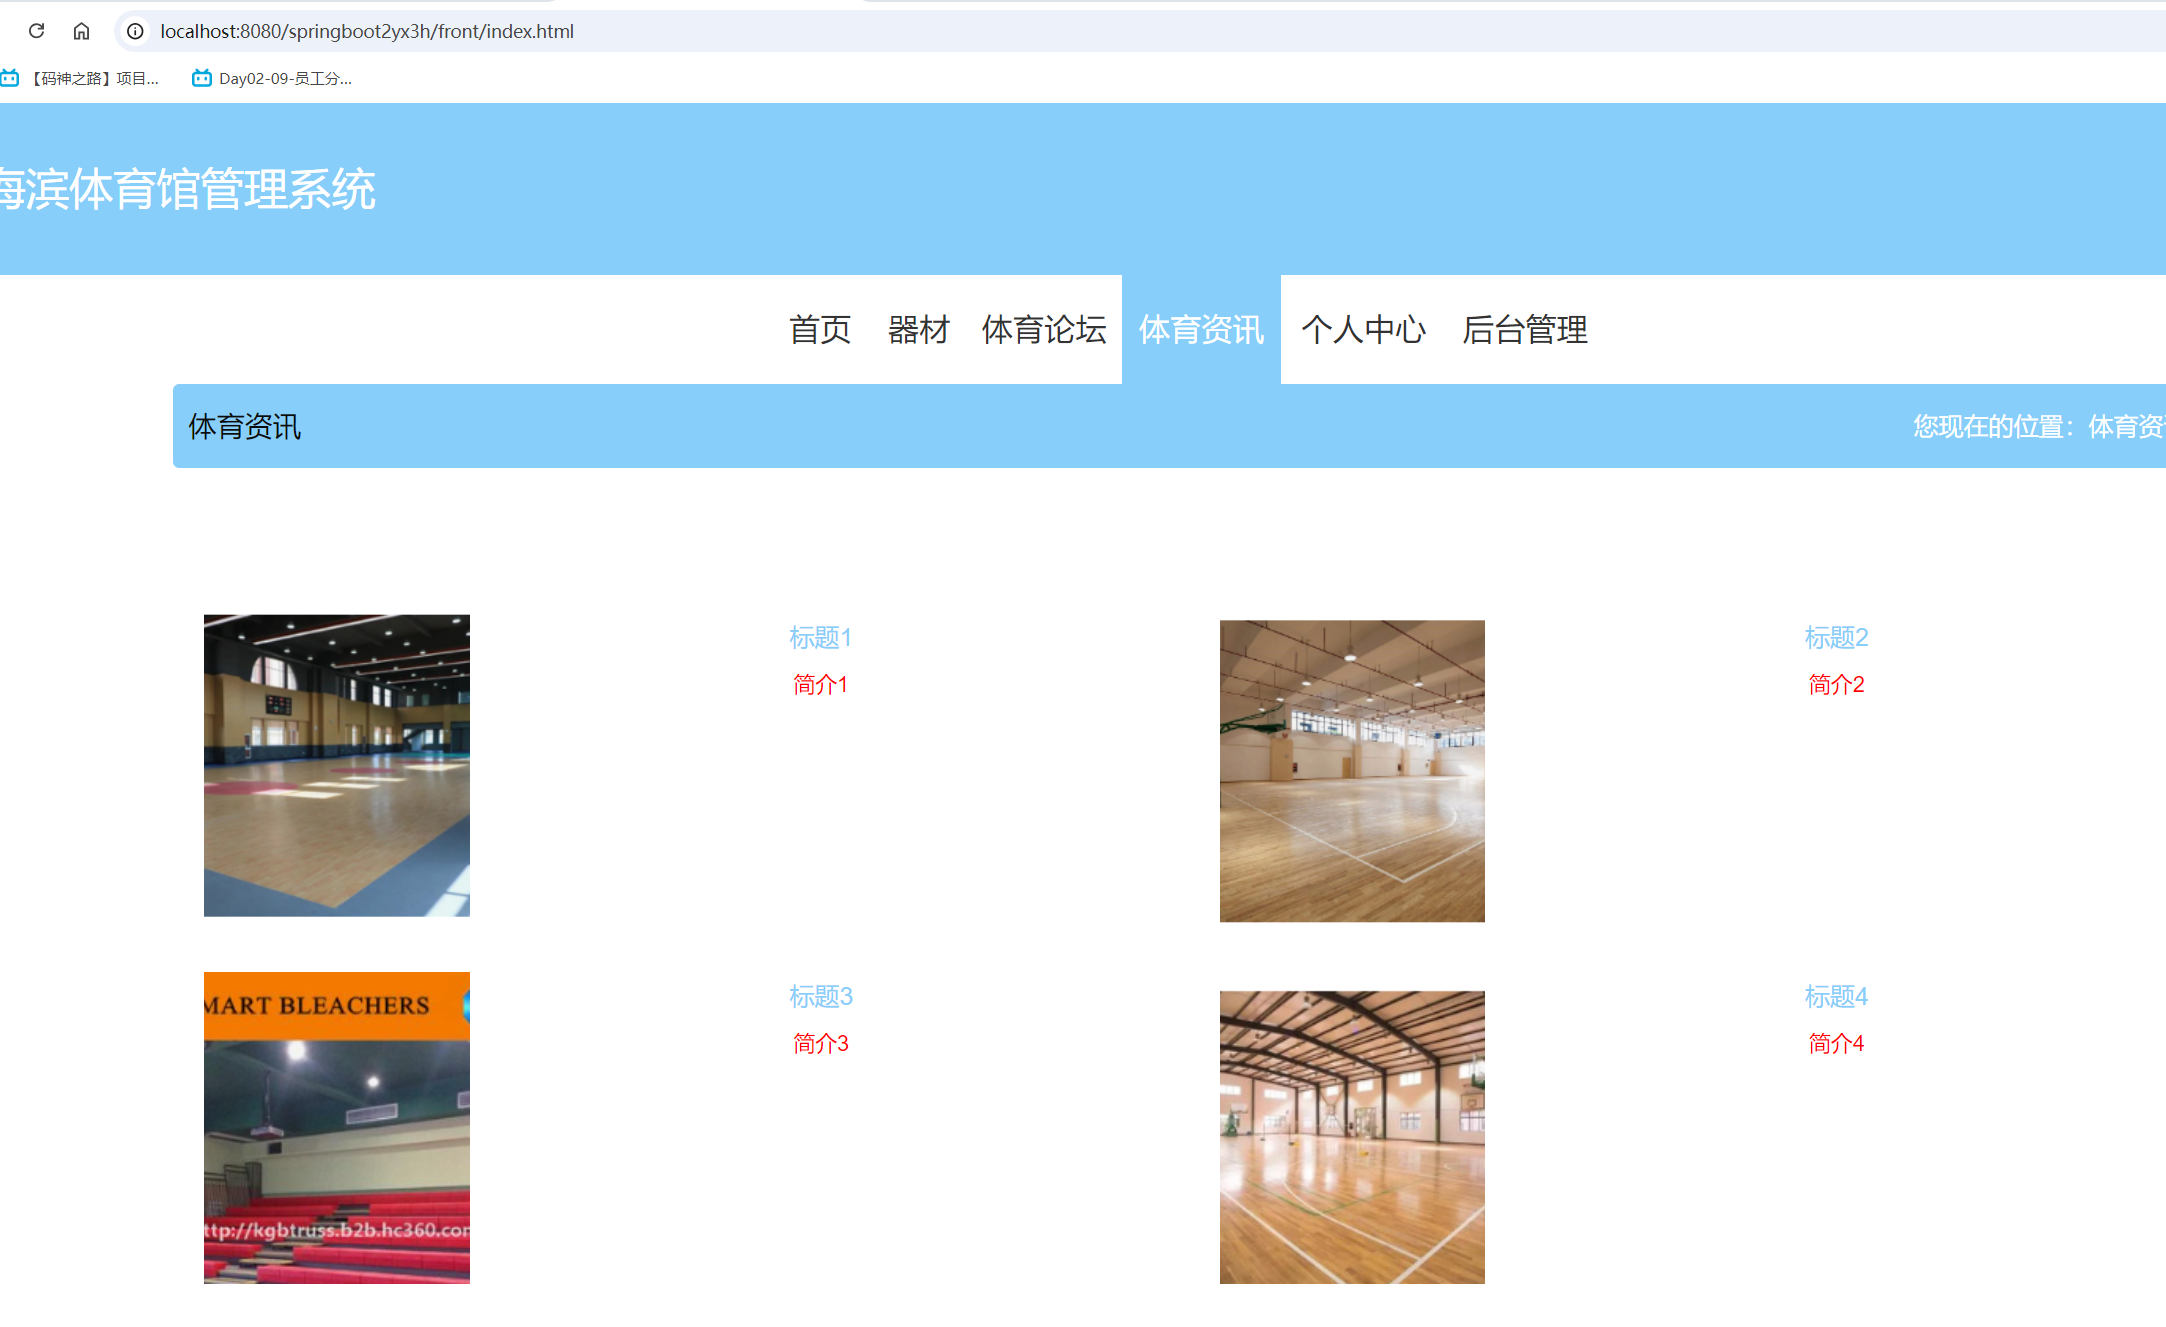
Task: Select the 首页 navigation item
Action: click(819, 330)
